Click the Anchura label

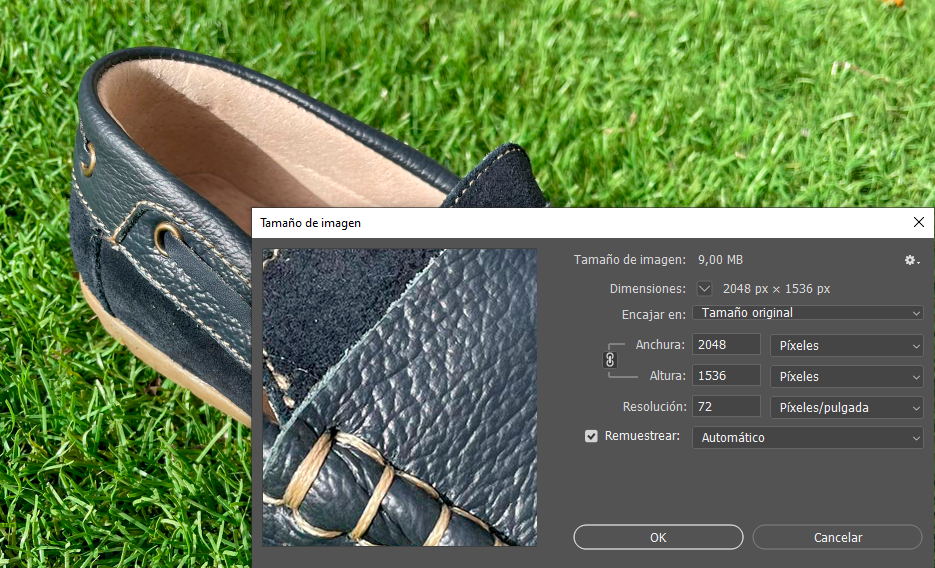click(x=660, y=344)
